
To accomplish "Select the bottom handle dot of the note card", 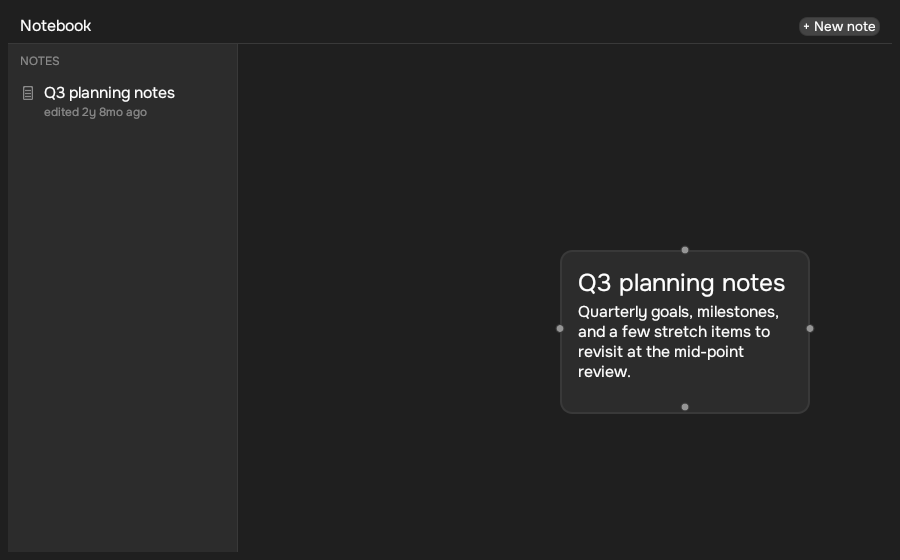I will (x=685, y=407).
